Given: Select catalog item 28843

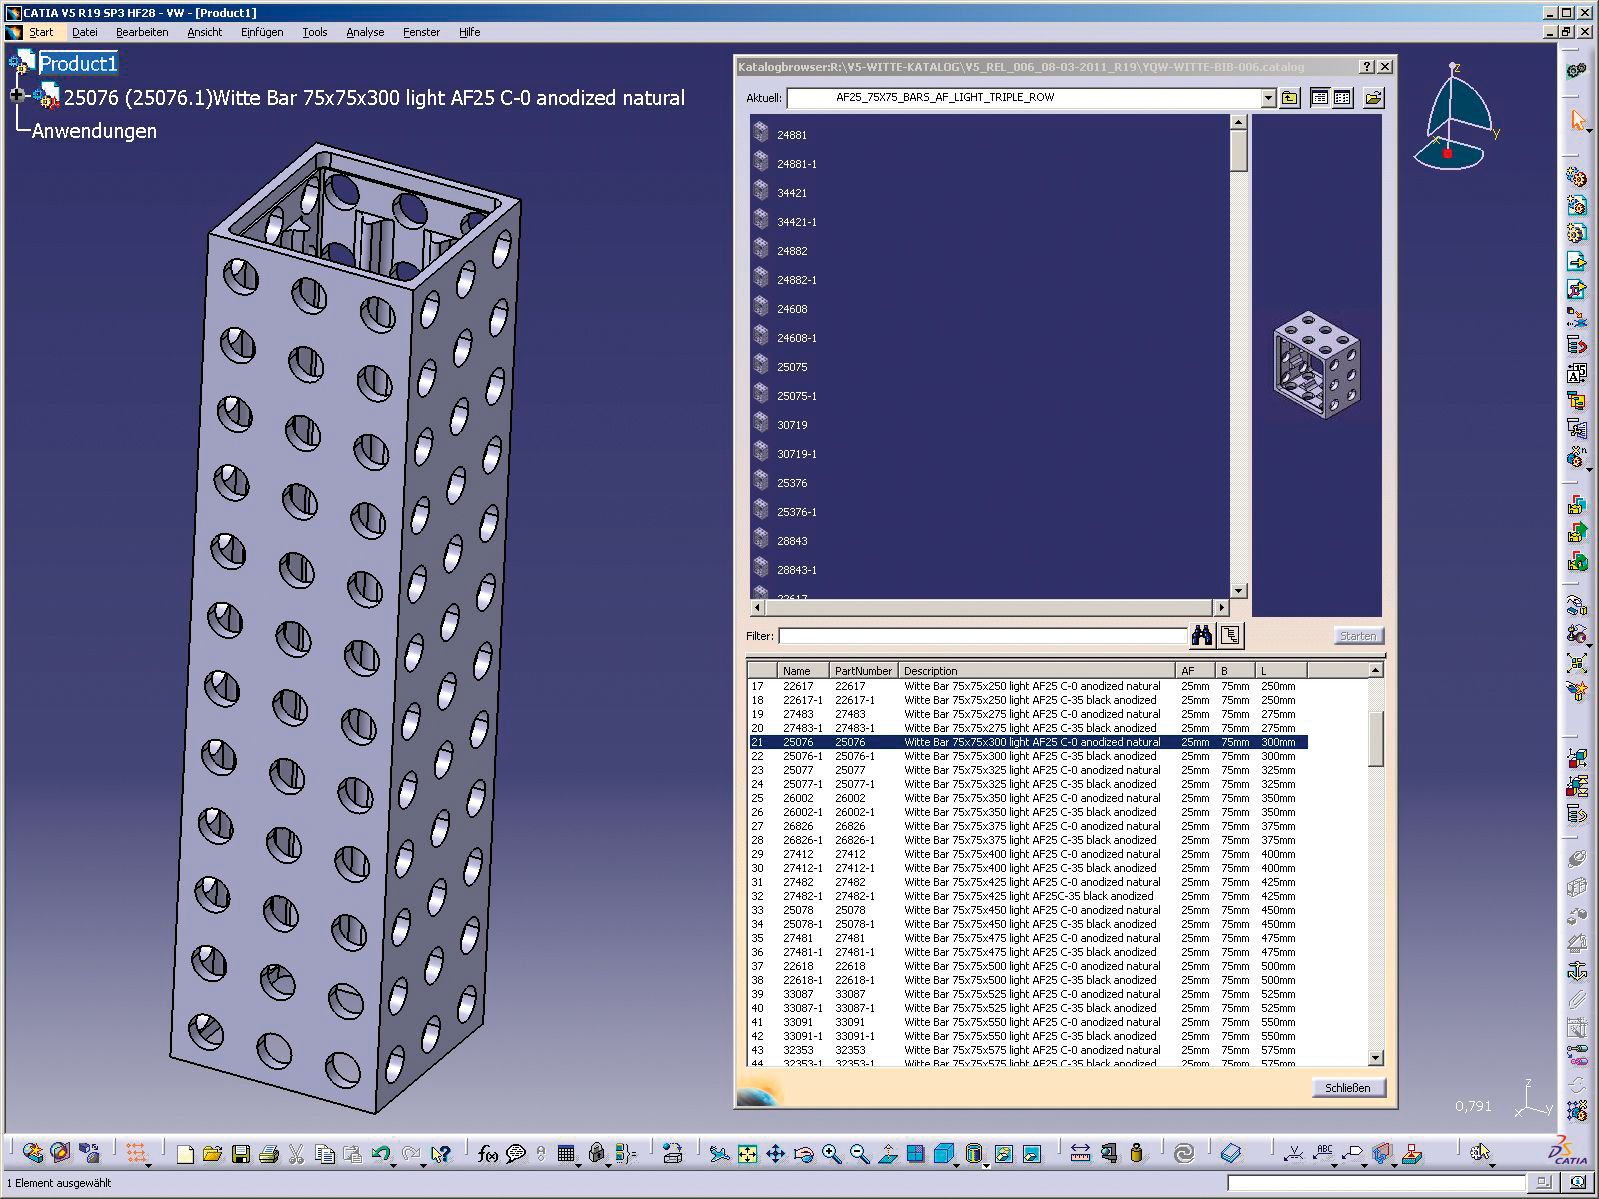Looking at the screenshot, I should pyautogui.click(x=792, y=541).
